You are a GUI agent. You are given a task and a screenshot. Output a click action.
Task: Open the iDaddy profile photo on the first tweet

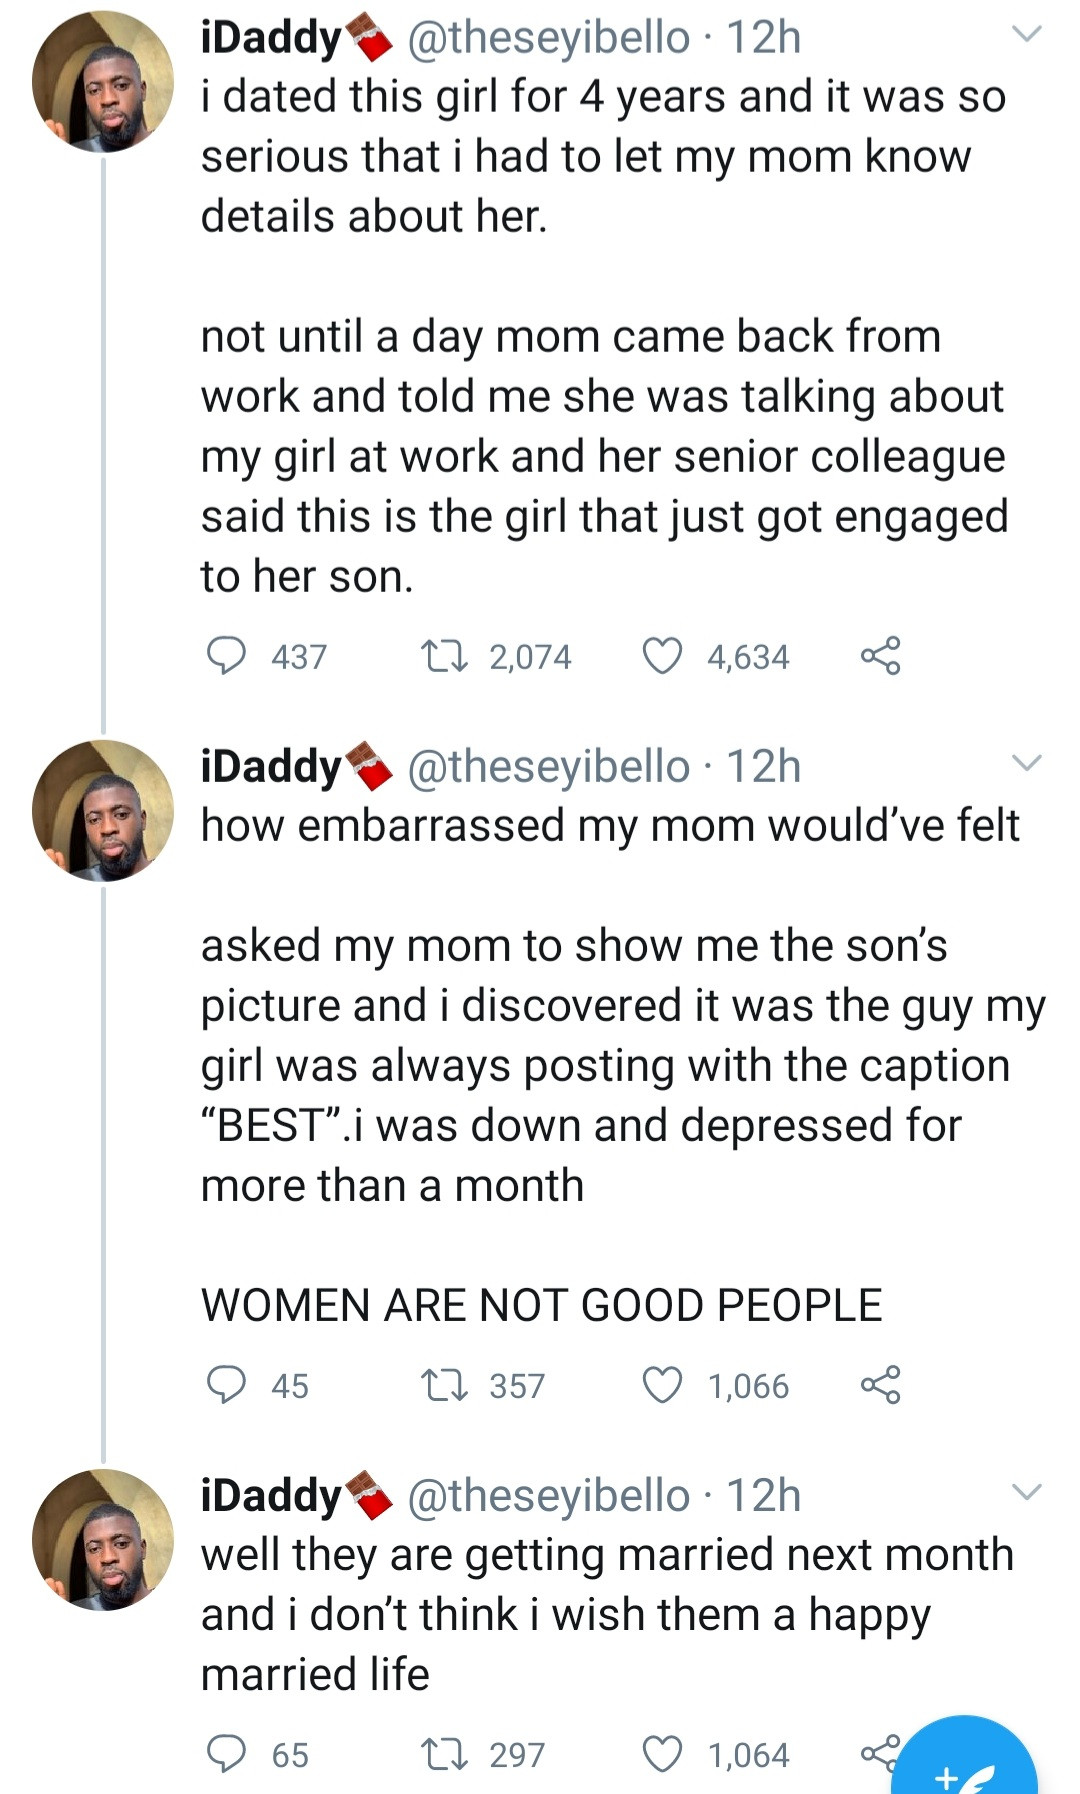pyautogui.click(x=103, y=82)
